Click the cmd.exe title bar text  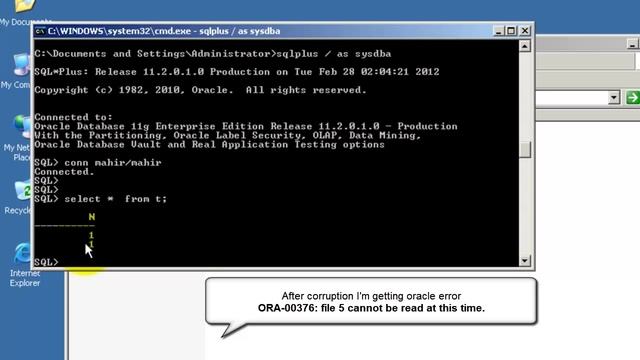(x=164, y=31)
